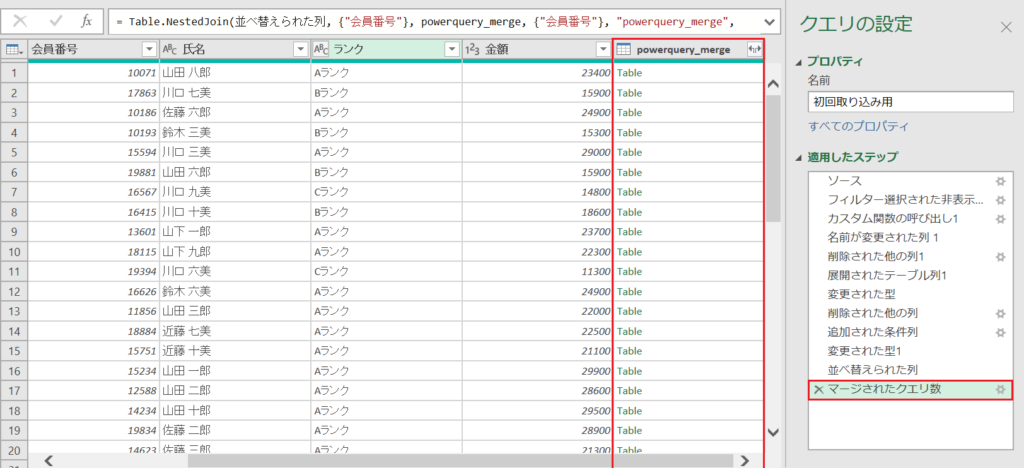Image resolution: width=1024 pixels, height=468 pixels.
Task: Click the horizontal scrollbar left arrow
Action: (48, 461)
